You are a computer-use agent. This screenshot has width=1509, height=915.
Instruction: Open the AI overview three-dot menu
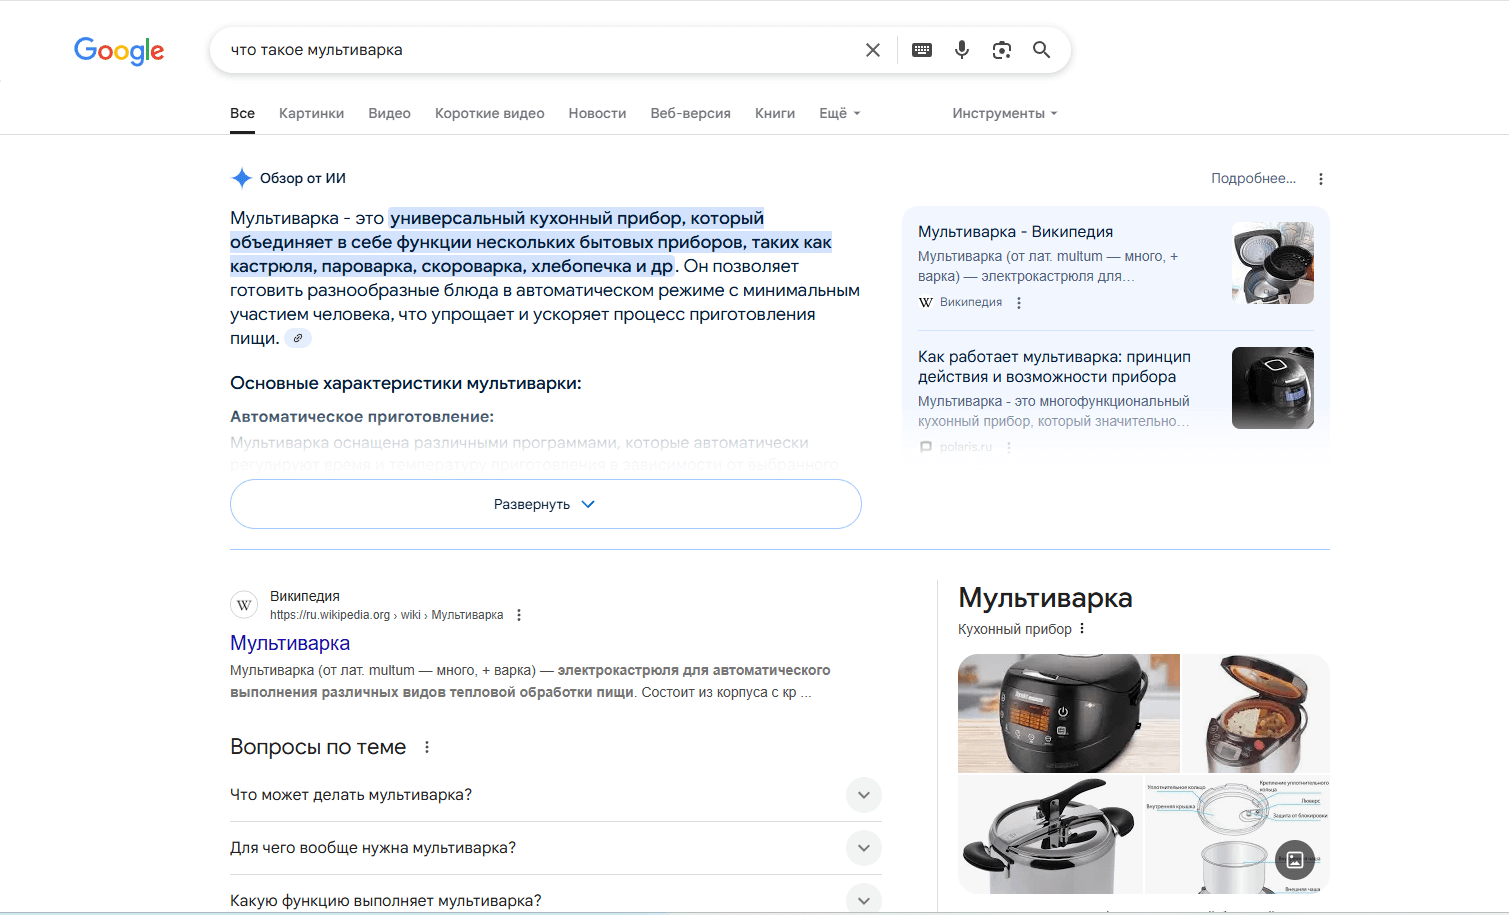[x=1321, y=179]
